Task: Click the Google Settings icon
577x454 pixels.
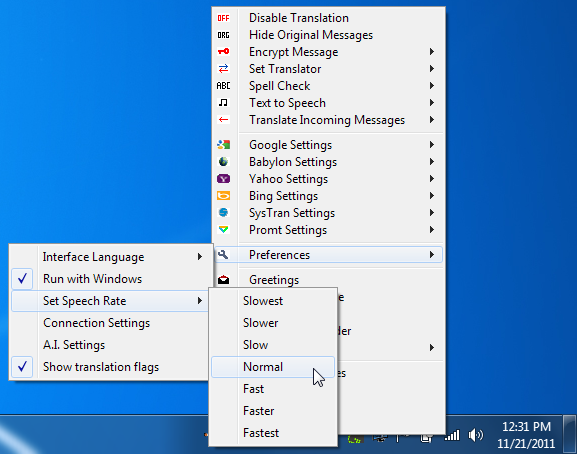Action: coord(223,145)
